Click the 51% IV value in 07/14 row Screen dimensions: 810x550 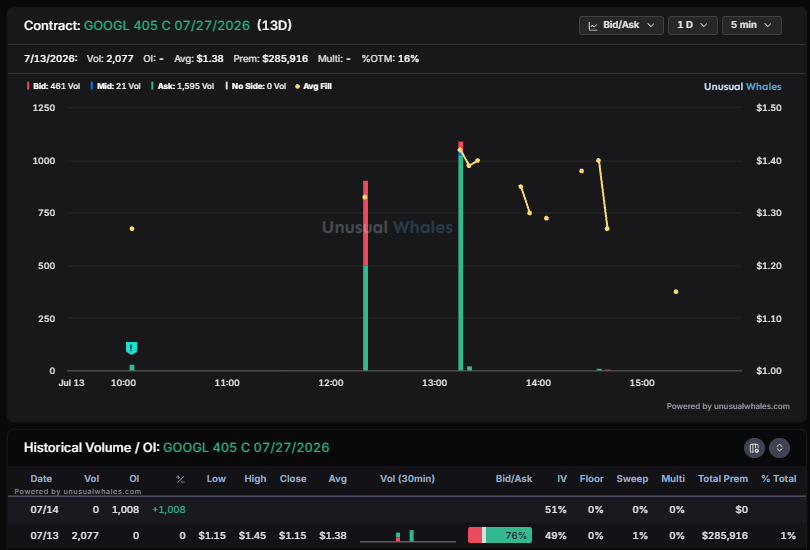pos(555,510)
